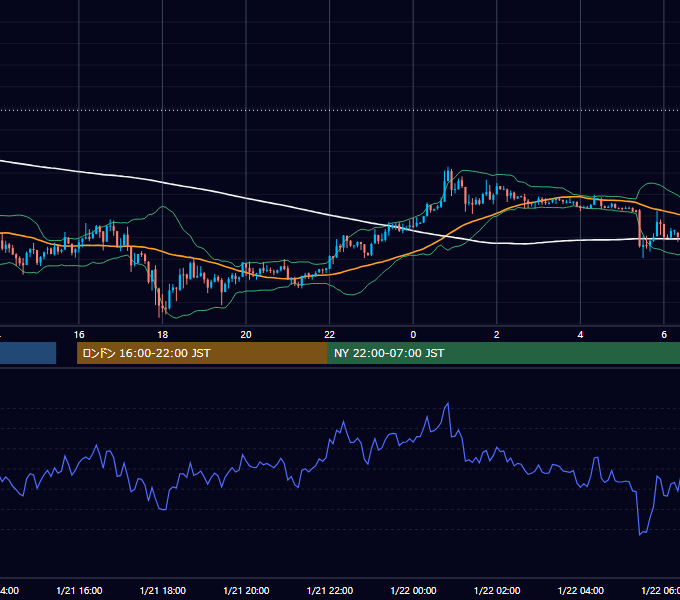Click the 1/22 00:00 label on the lower axis
Screen dimensions: 680x600
[x=413, y=590]
